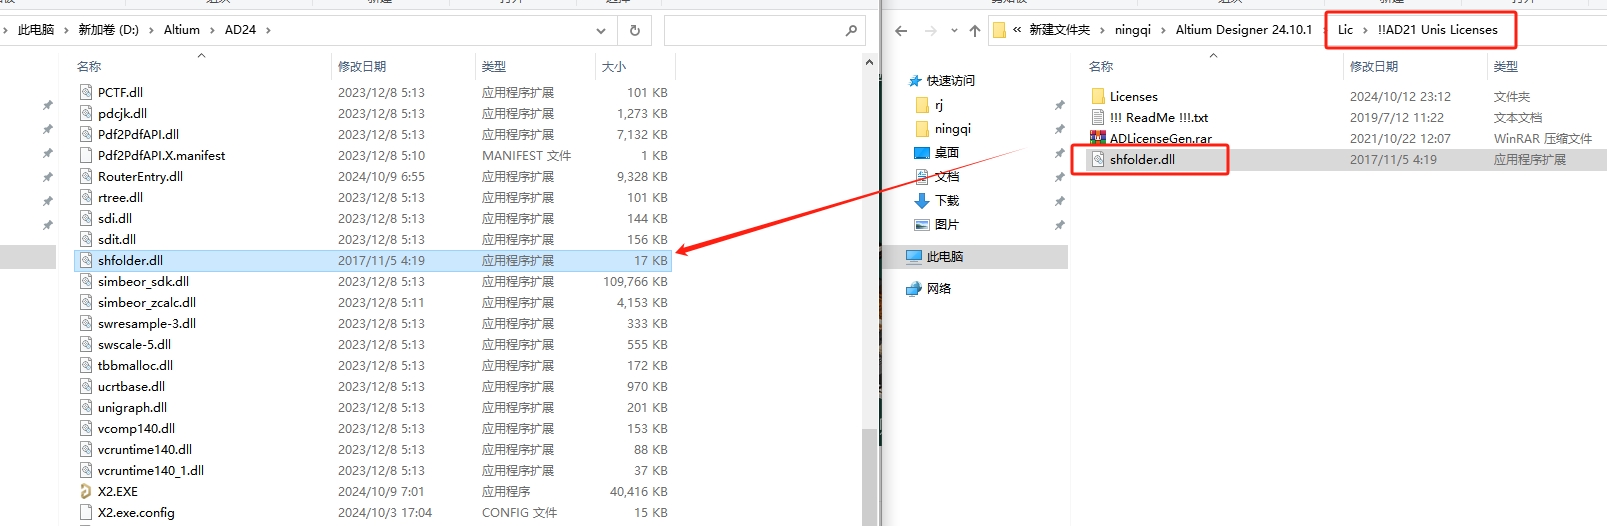Image resolution: width=1607 pixels, height=526 pixels.
Task: Select 此电脑 in right navigation pane
Action: (944, 256)
